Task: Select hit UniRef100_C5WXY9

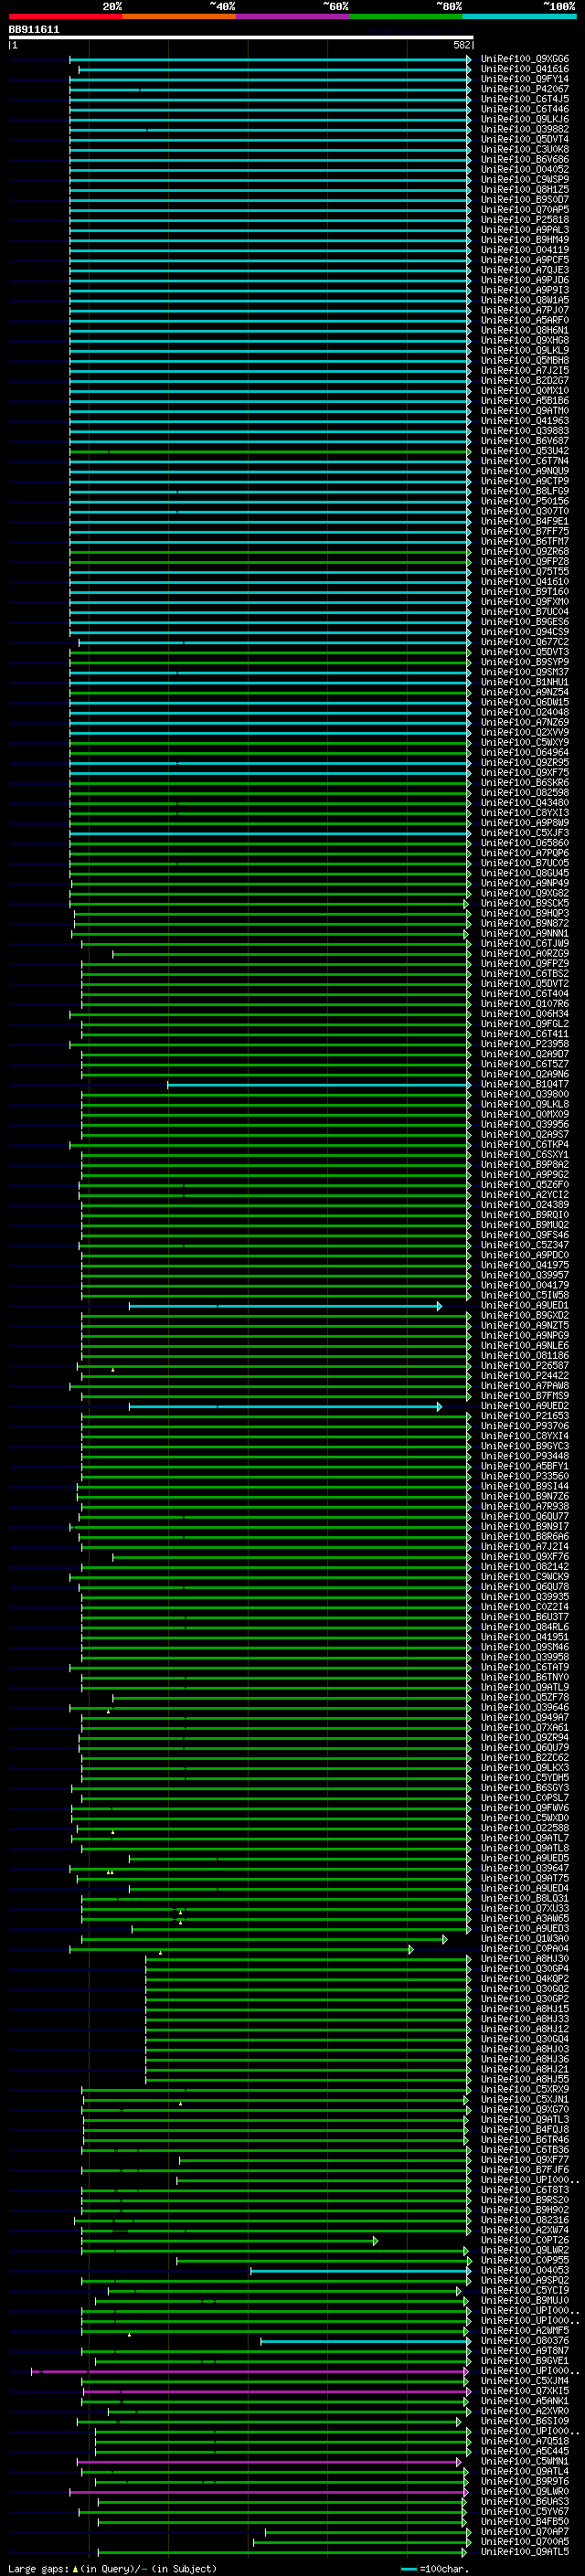Action: pyautogui.click(x=524, y=742)
